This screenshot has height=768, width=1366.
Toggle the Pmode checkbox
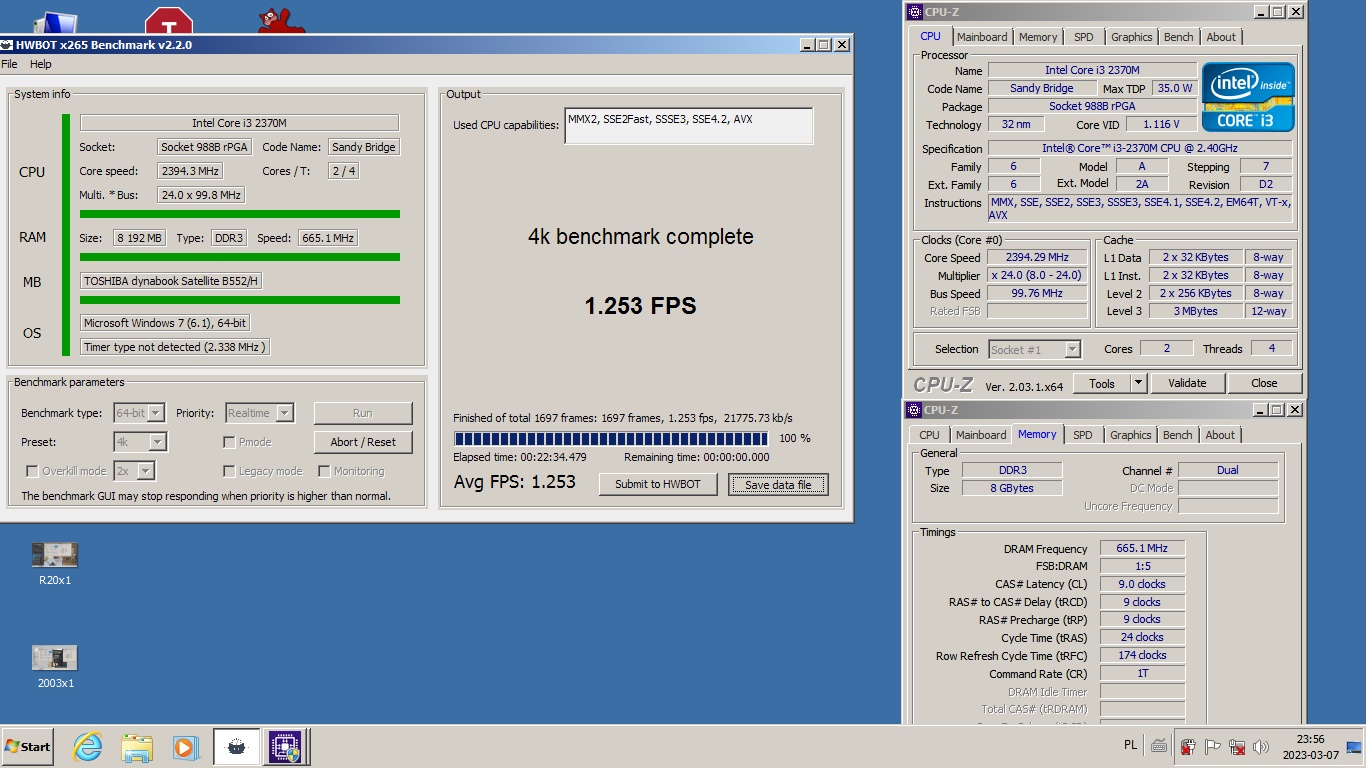pos(229,442)
